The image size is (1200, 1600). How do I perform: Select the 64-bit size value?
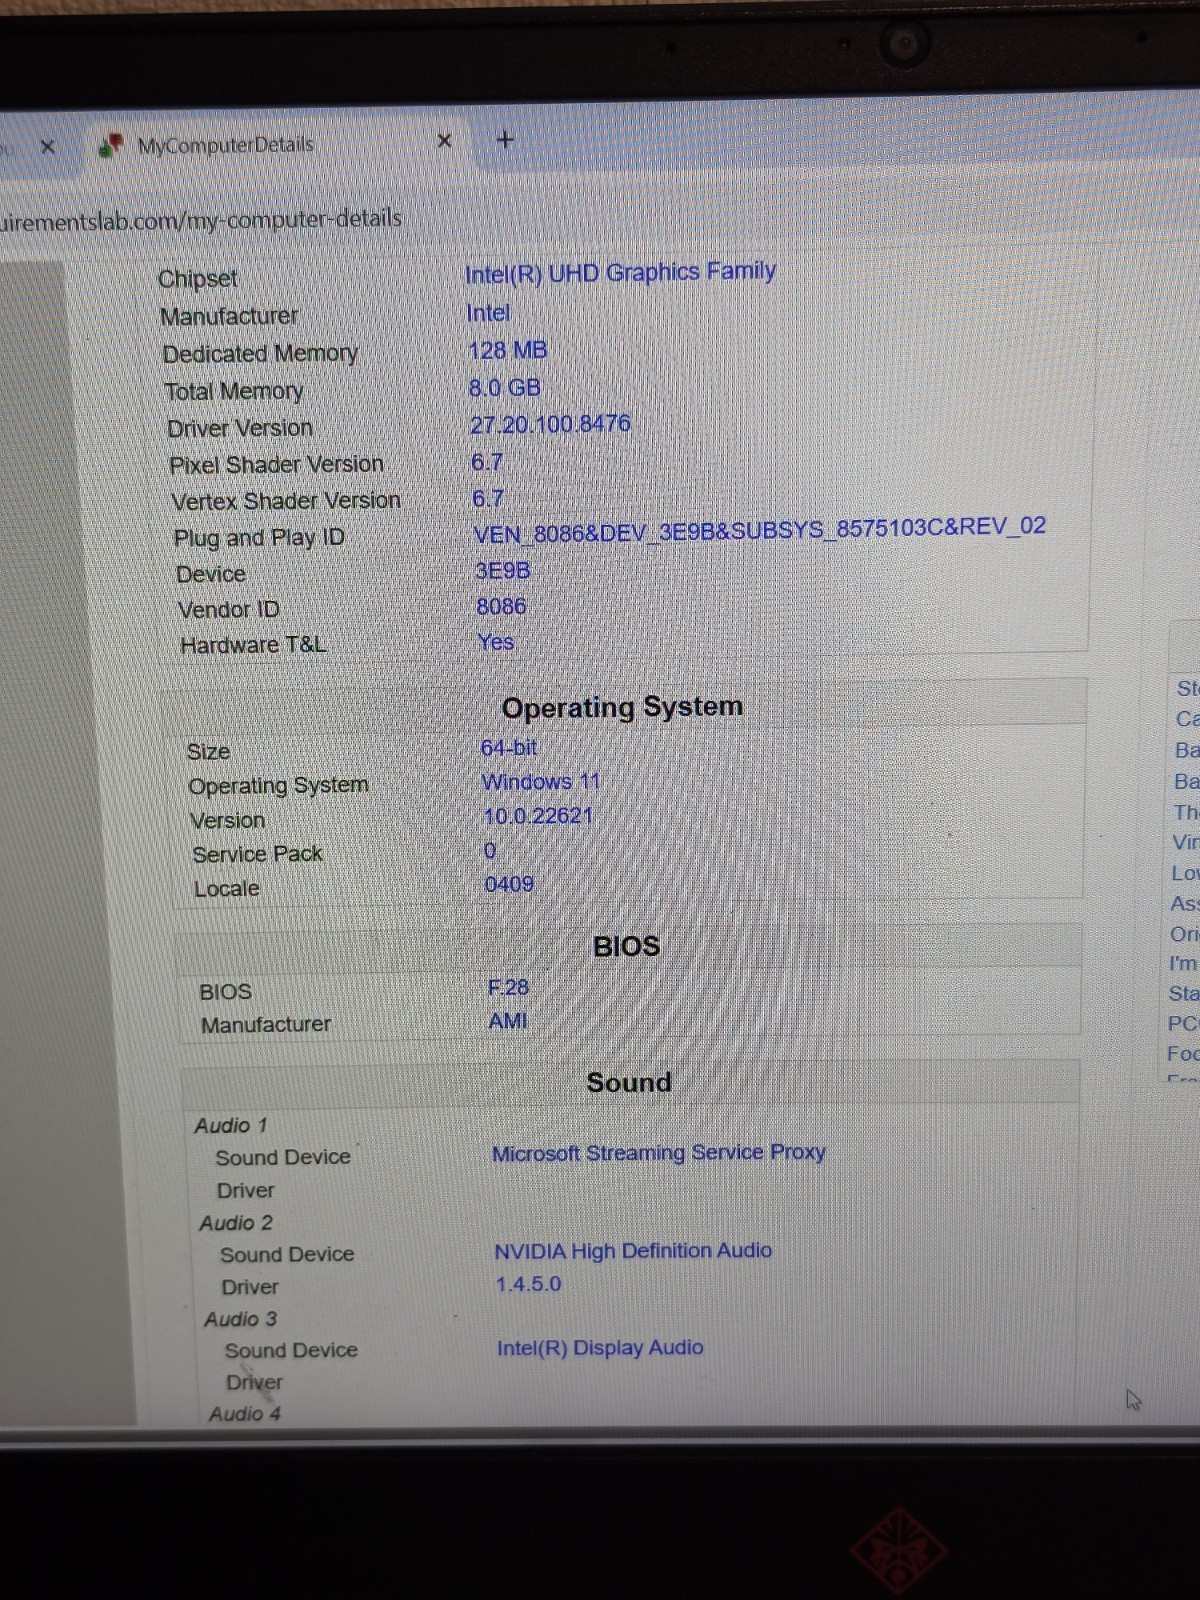(509, 748)
